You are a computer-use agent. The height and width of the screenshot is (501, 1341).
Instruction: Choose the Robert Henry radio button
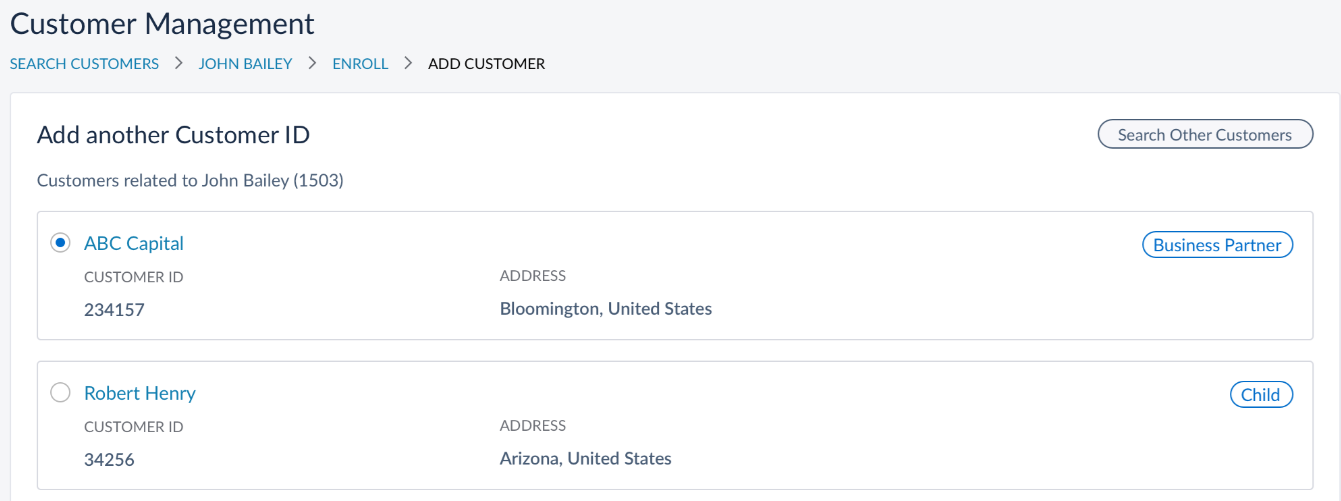pyautogui.click(x=61, y=393)
